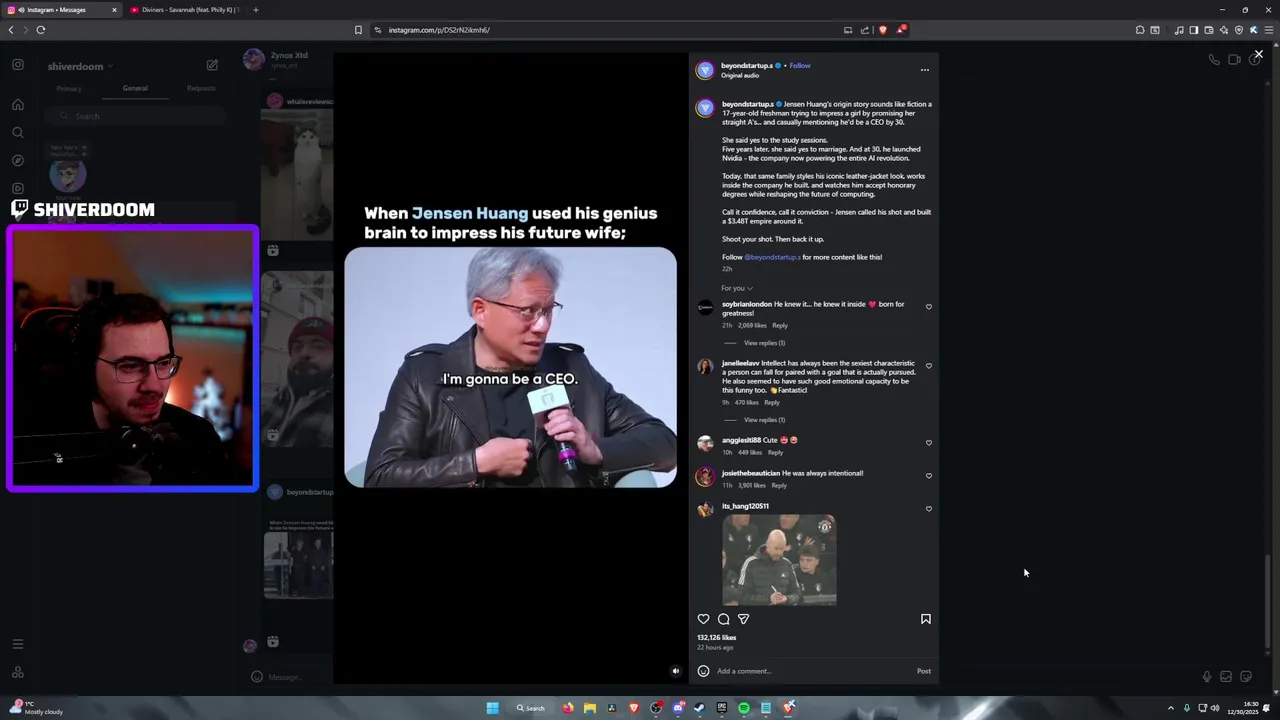1280x720 pixels.
Task: Like the post with the heart icon
Action: 703,619
